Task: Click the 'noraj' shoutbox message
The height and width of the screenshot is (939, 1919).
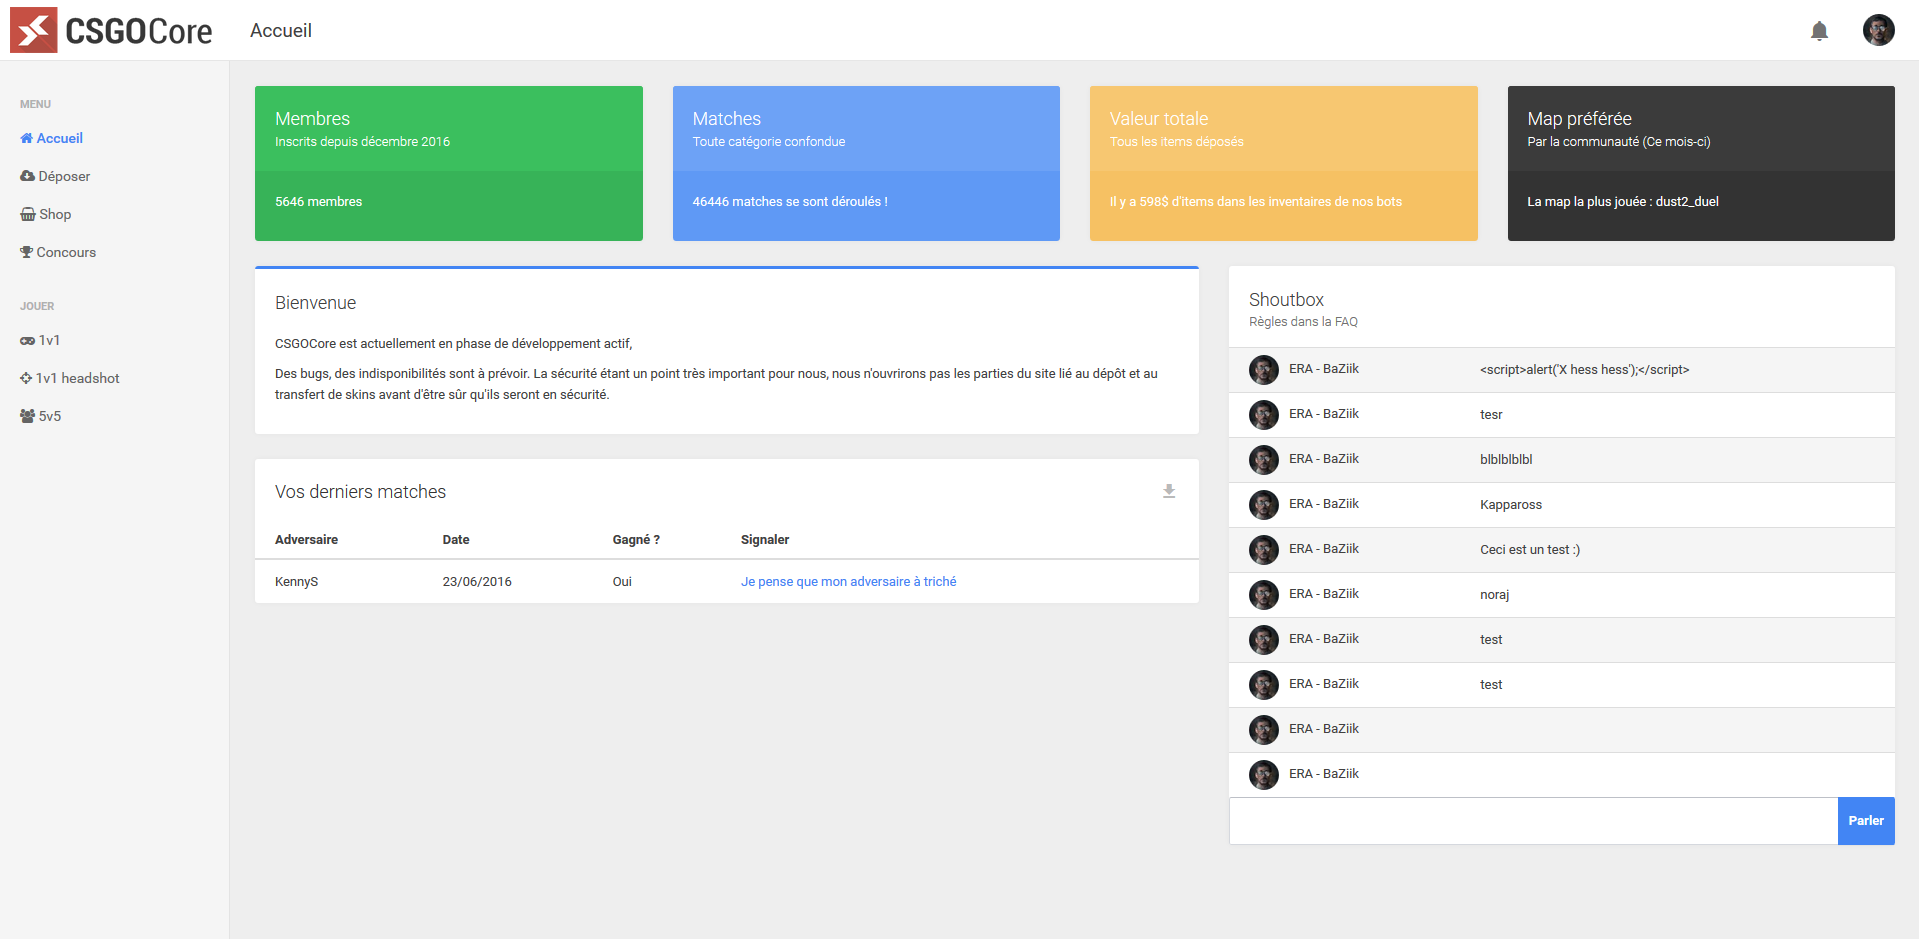Action: (1494, 595)
